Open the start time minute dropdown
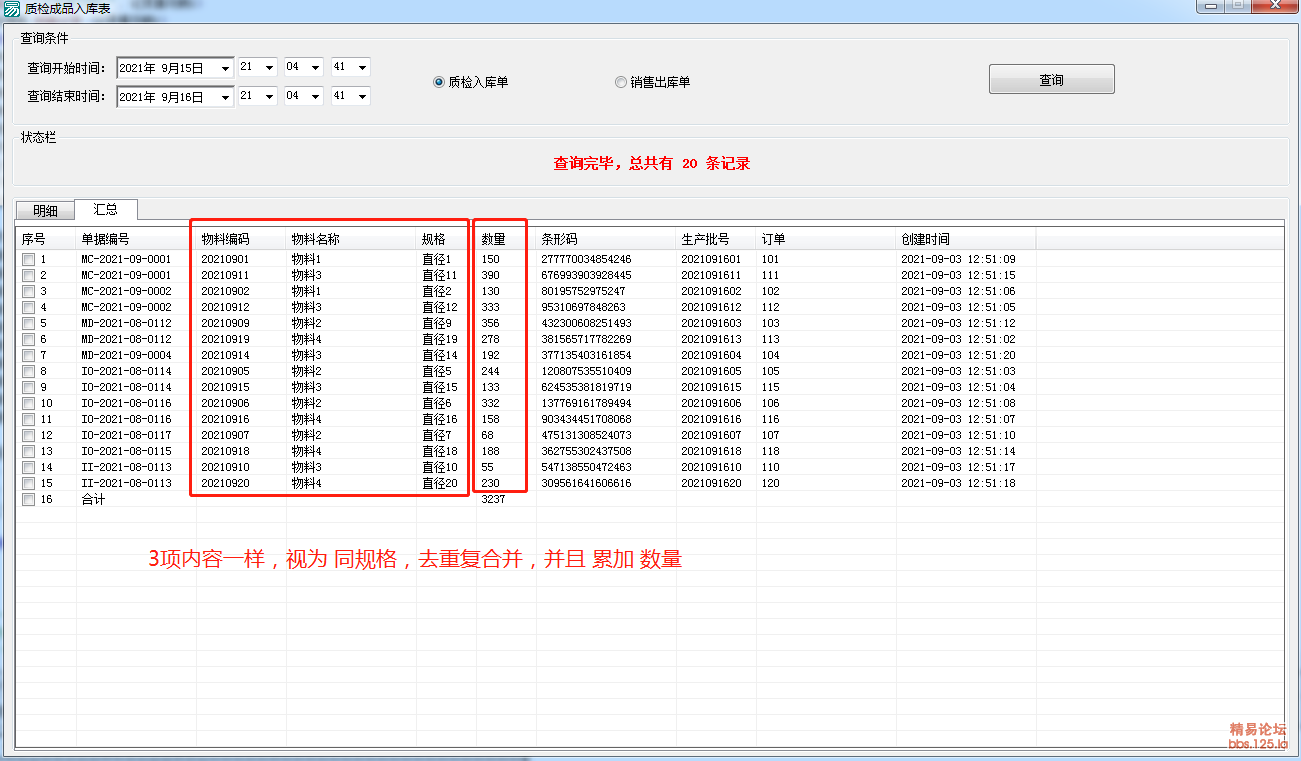 click(x=315, y=67)
